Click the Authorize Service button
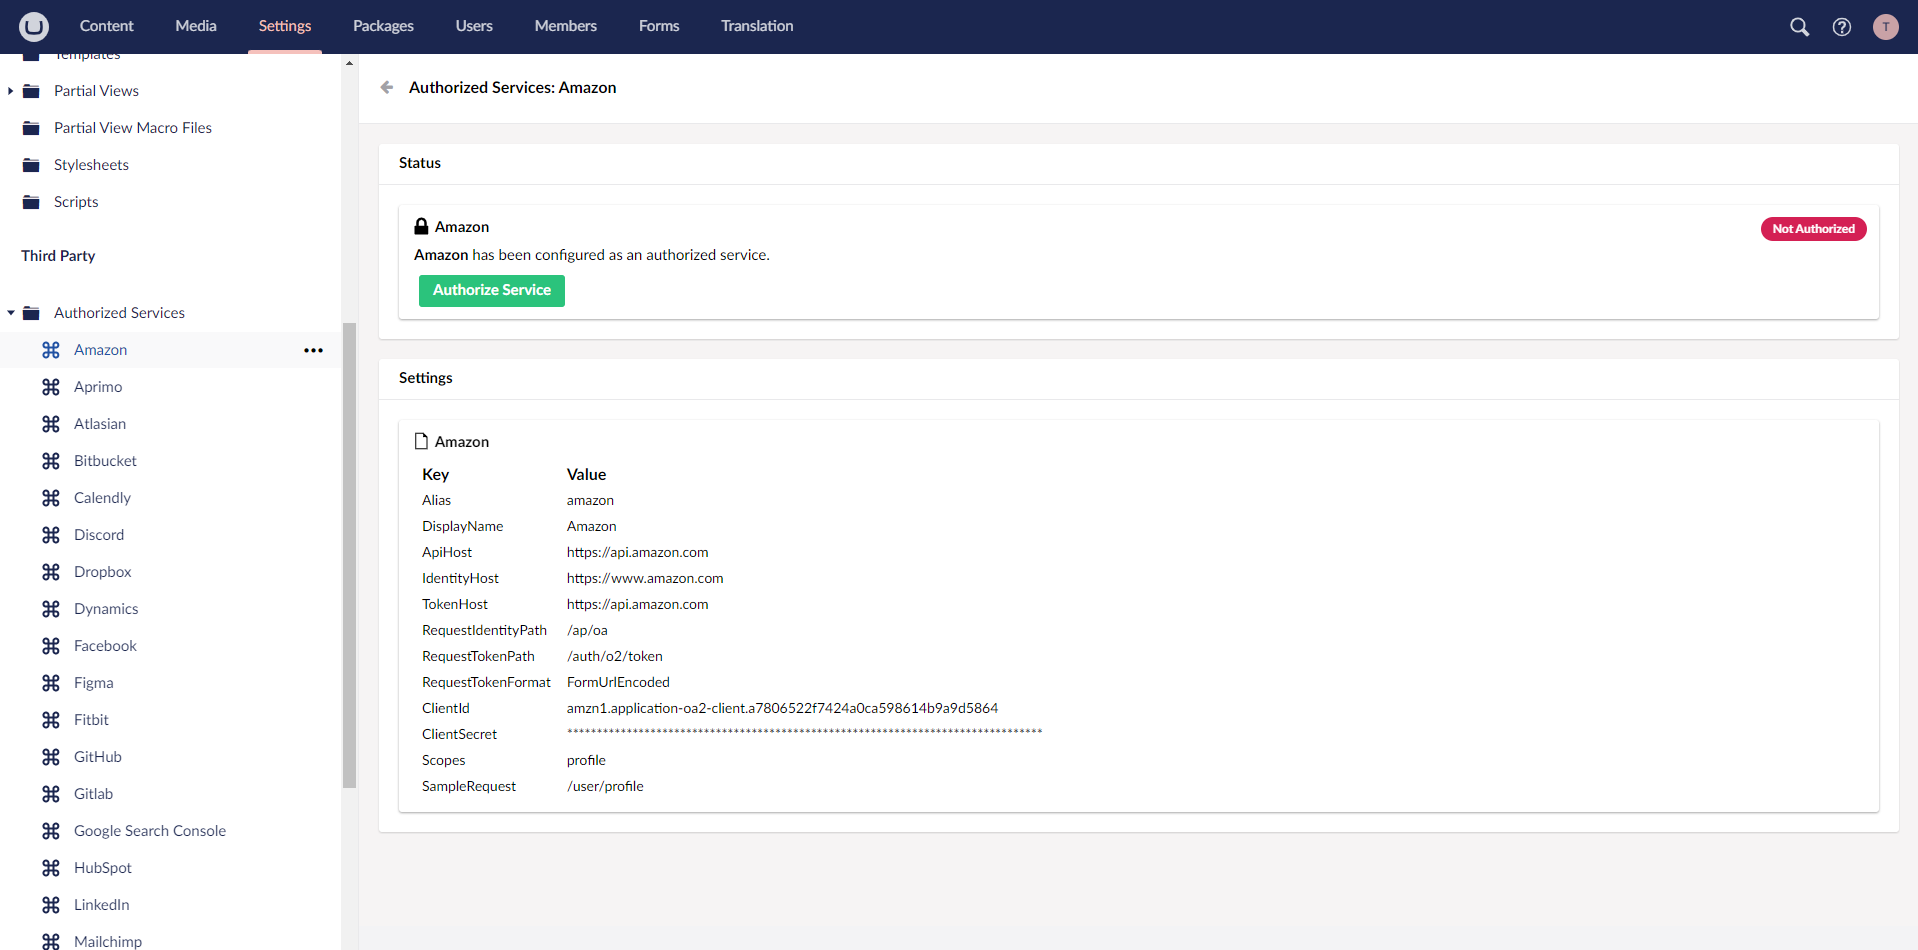The height and width of the screenshot is (950, 1918). (492, 290)
